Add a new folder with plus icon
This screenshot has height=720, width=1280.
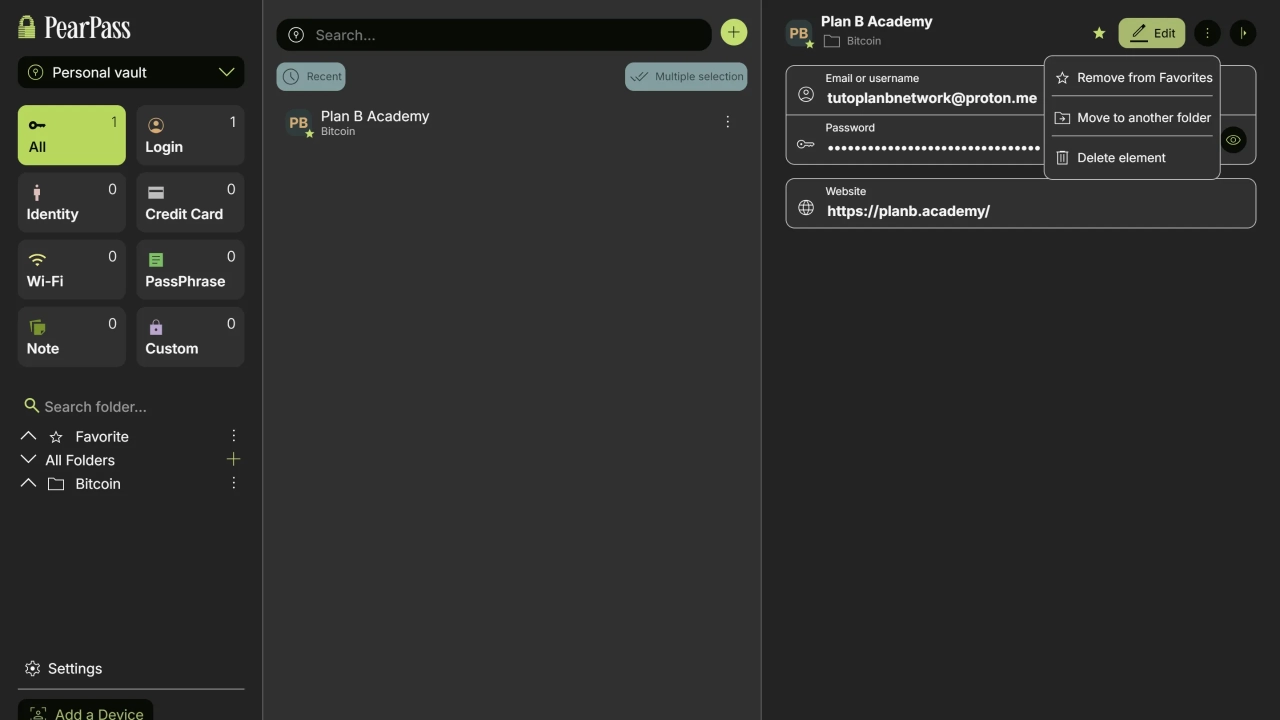tap(233, 459)
